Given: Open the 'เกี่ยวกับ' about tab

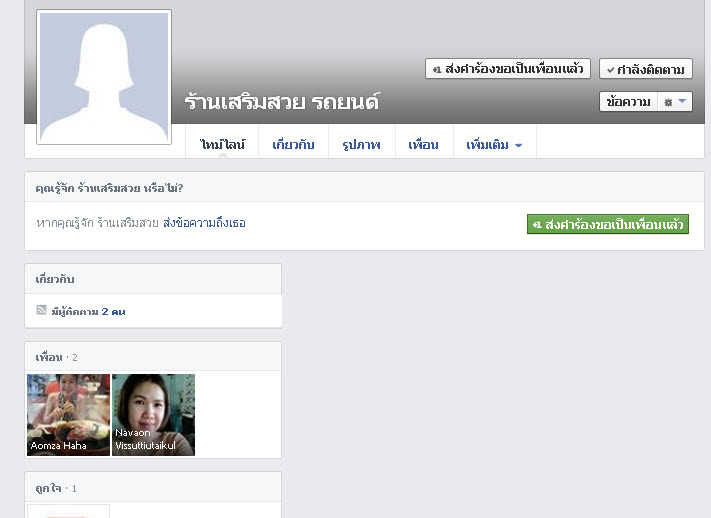Looking at the screenshot, I should pyautogui.click(x=293, y=145).
